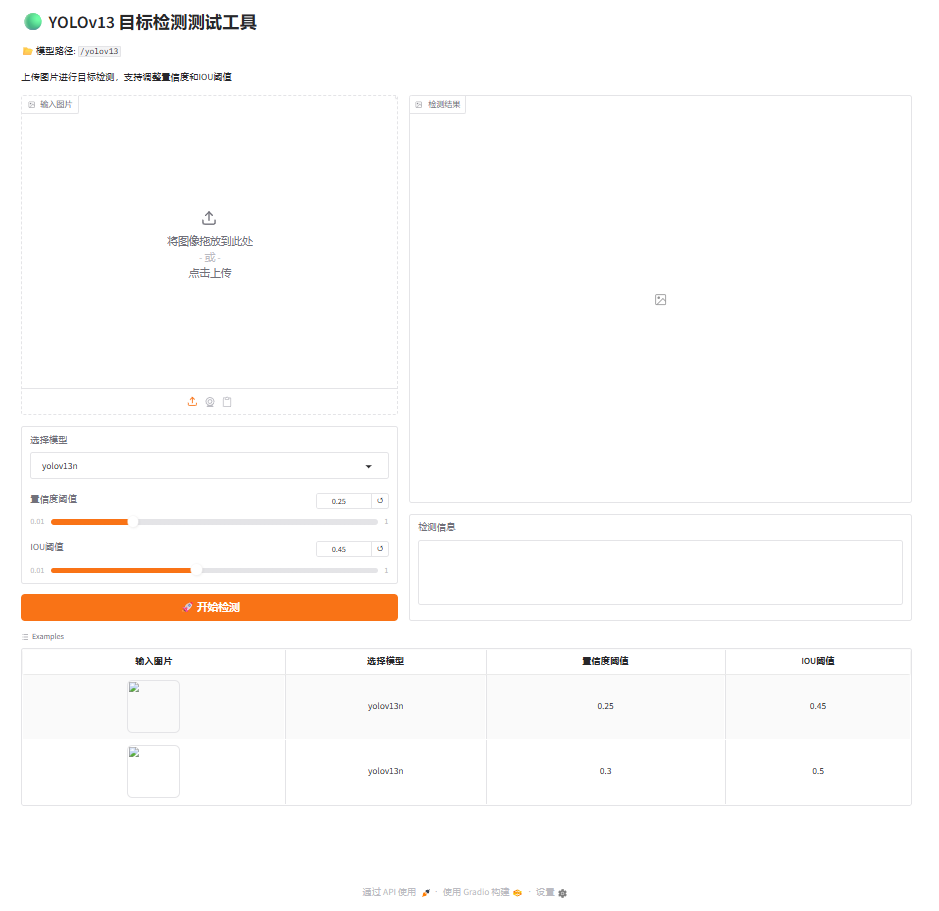The image size is (939, 911).
Task: Select the second example image thumbnail
Action: click(153, 771)
